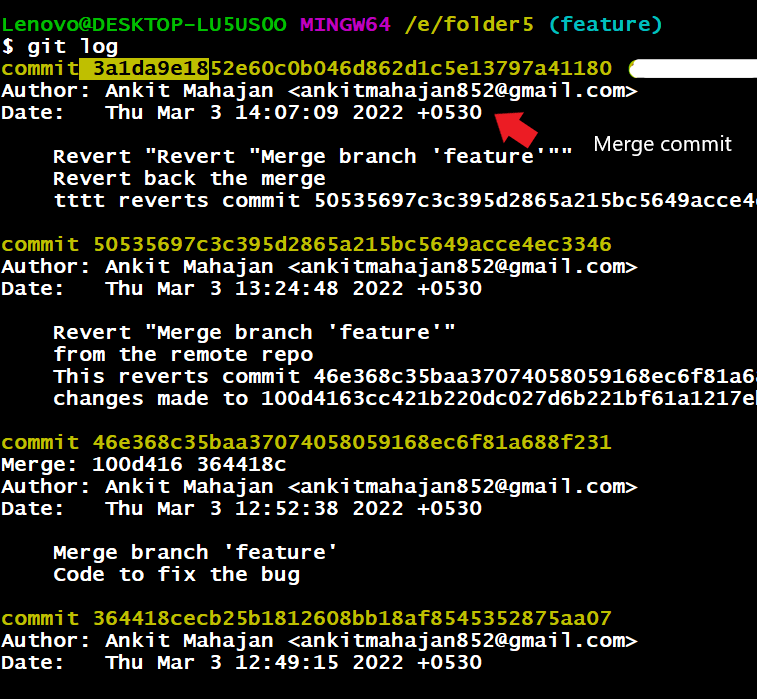Click the date line showing 12:49:15

pyautogui.click(x=241, y=662)
